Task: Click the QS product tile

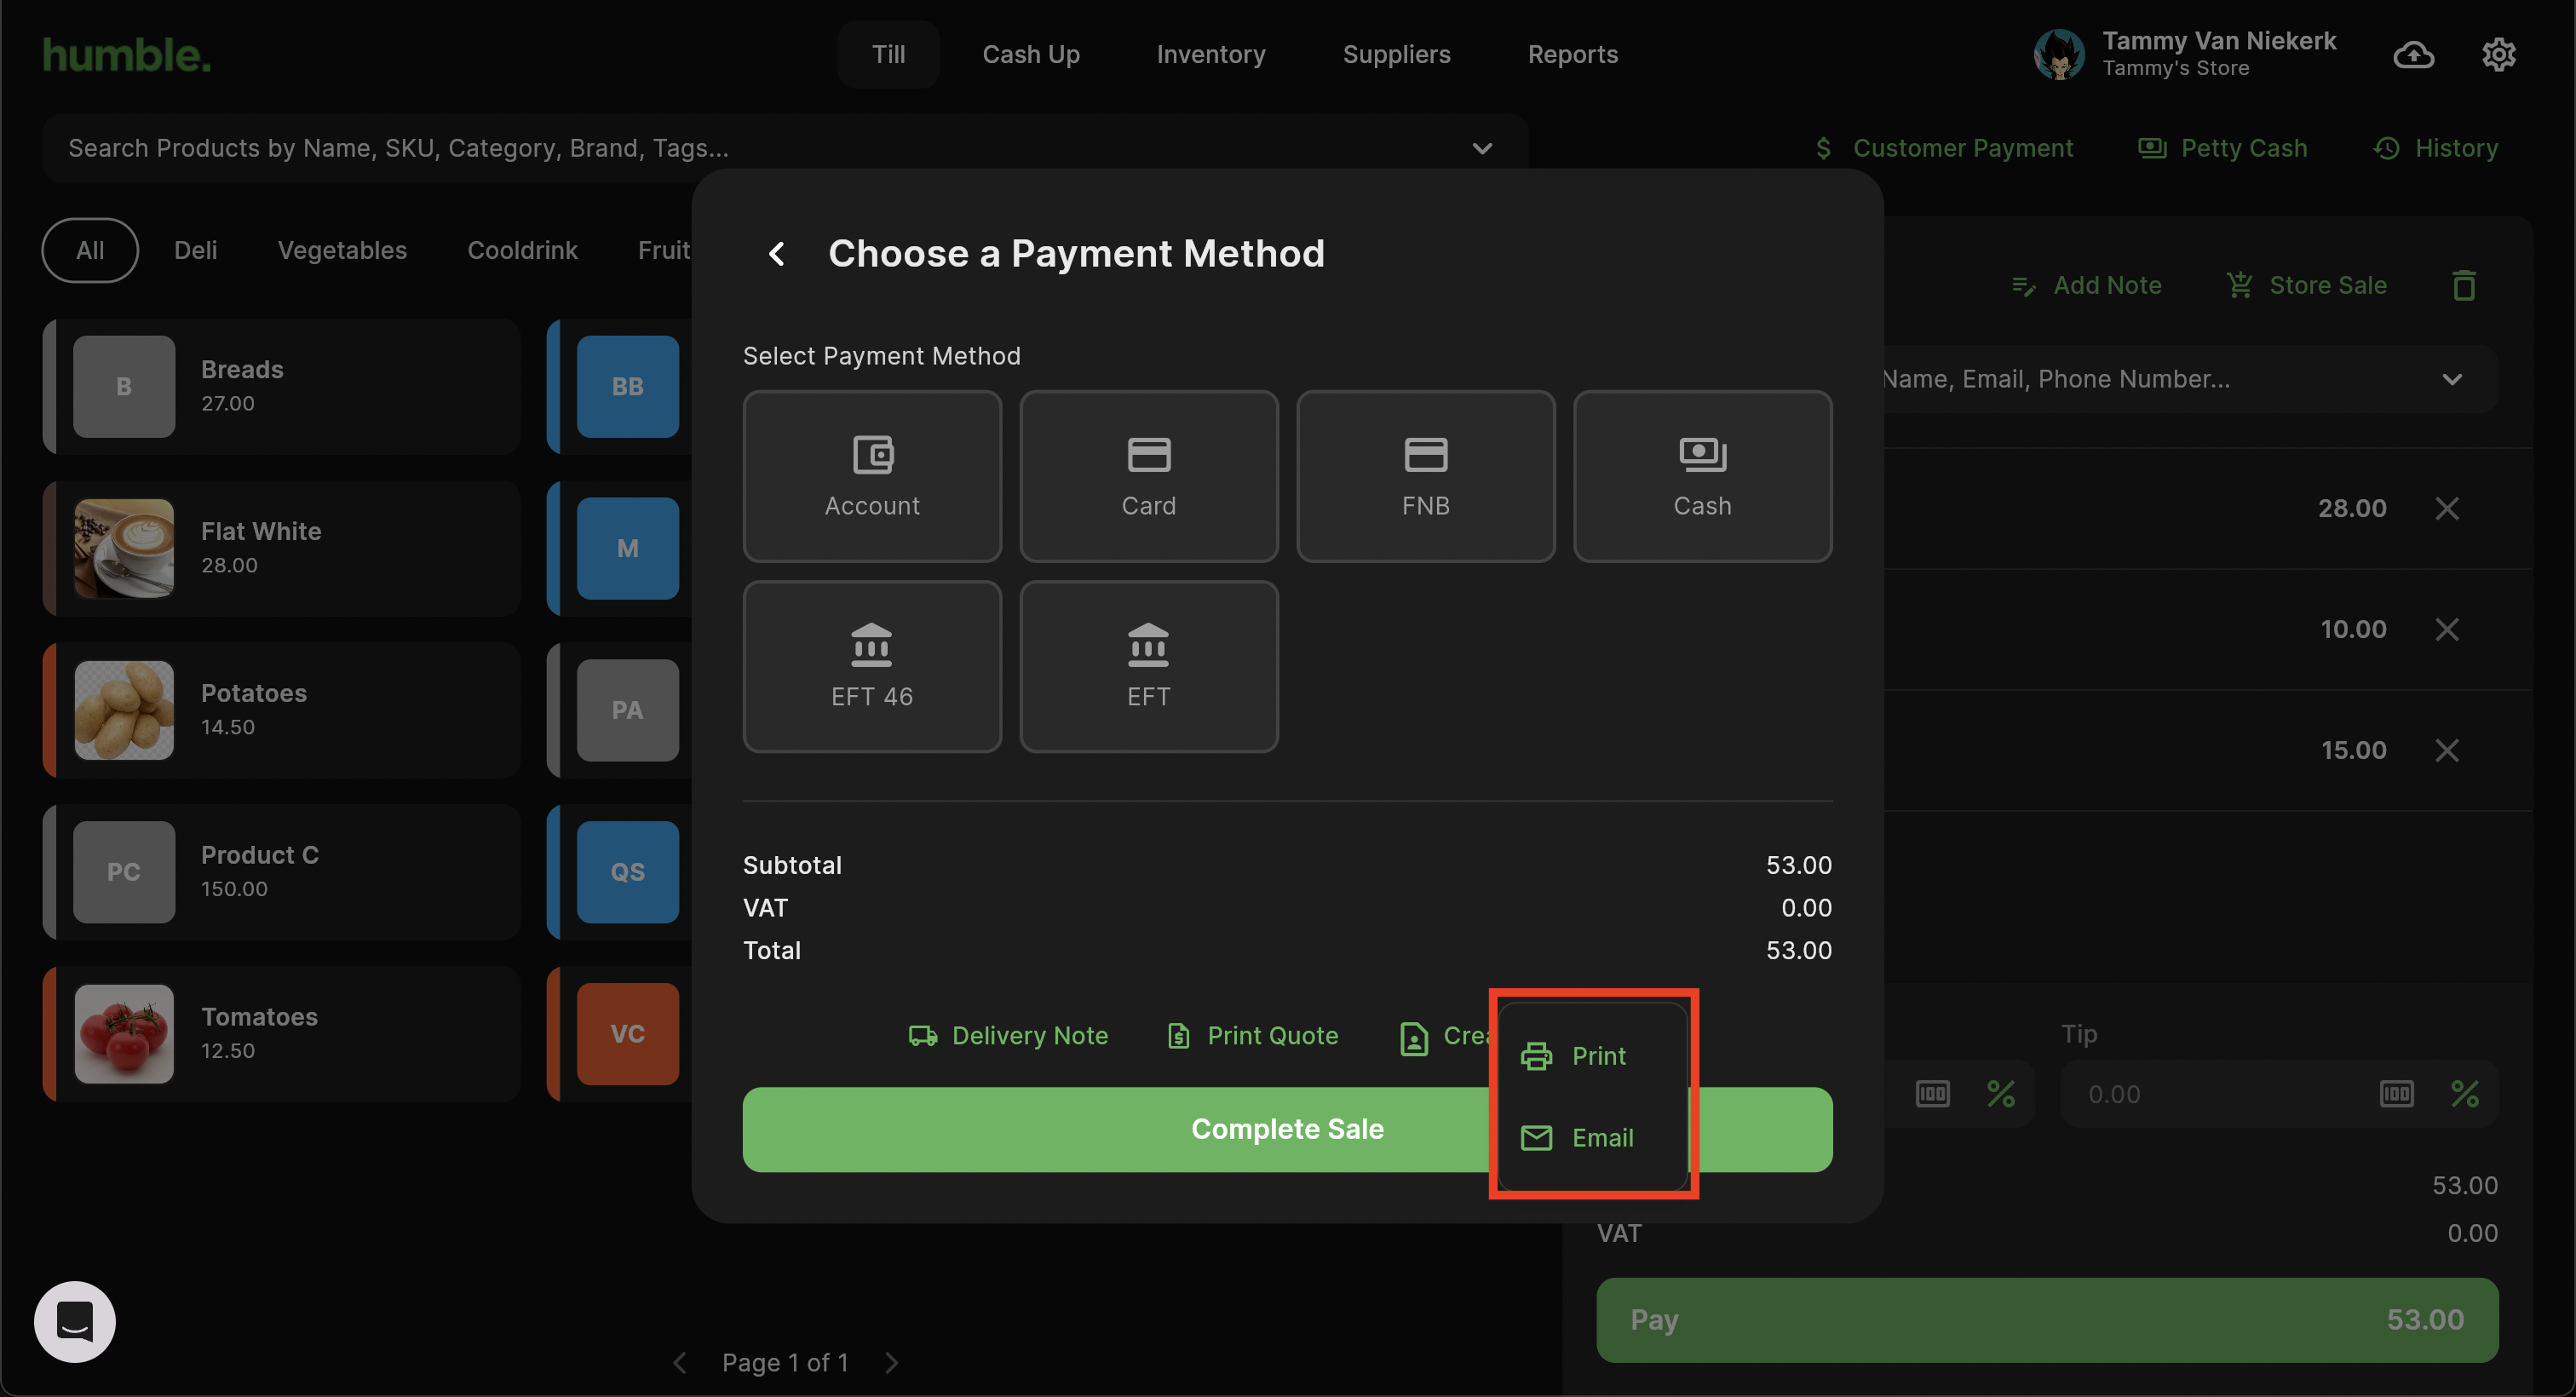Action: click(627, 872)
